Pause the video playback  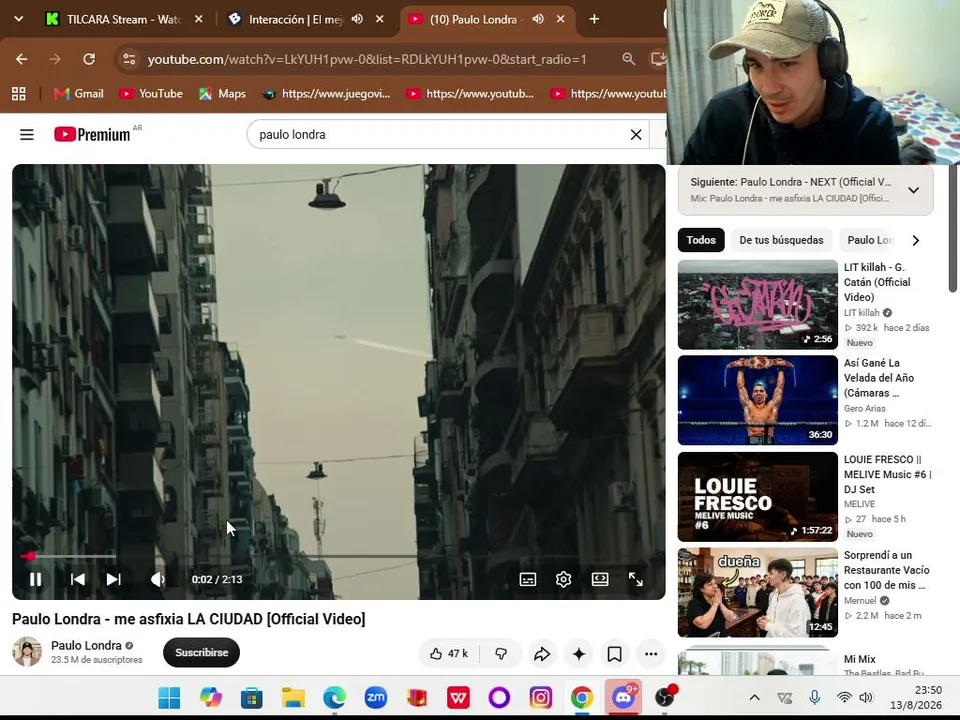(36, 579)
